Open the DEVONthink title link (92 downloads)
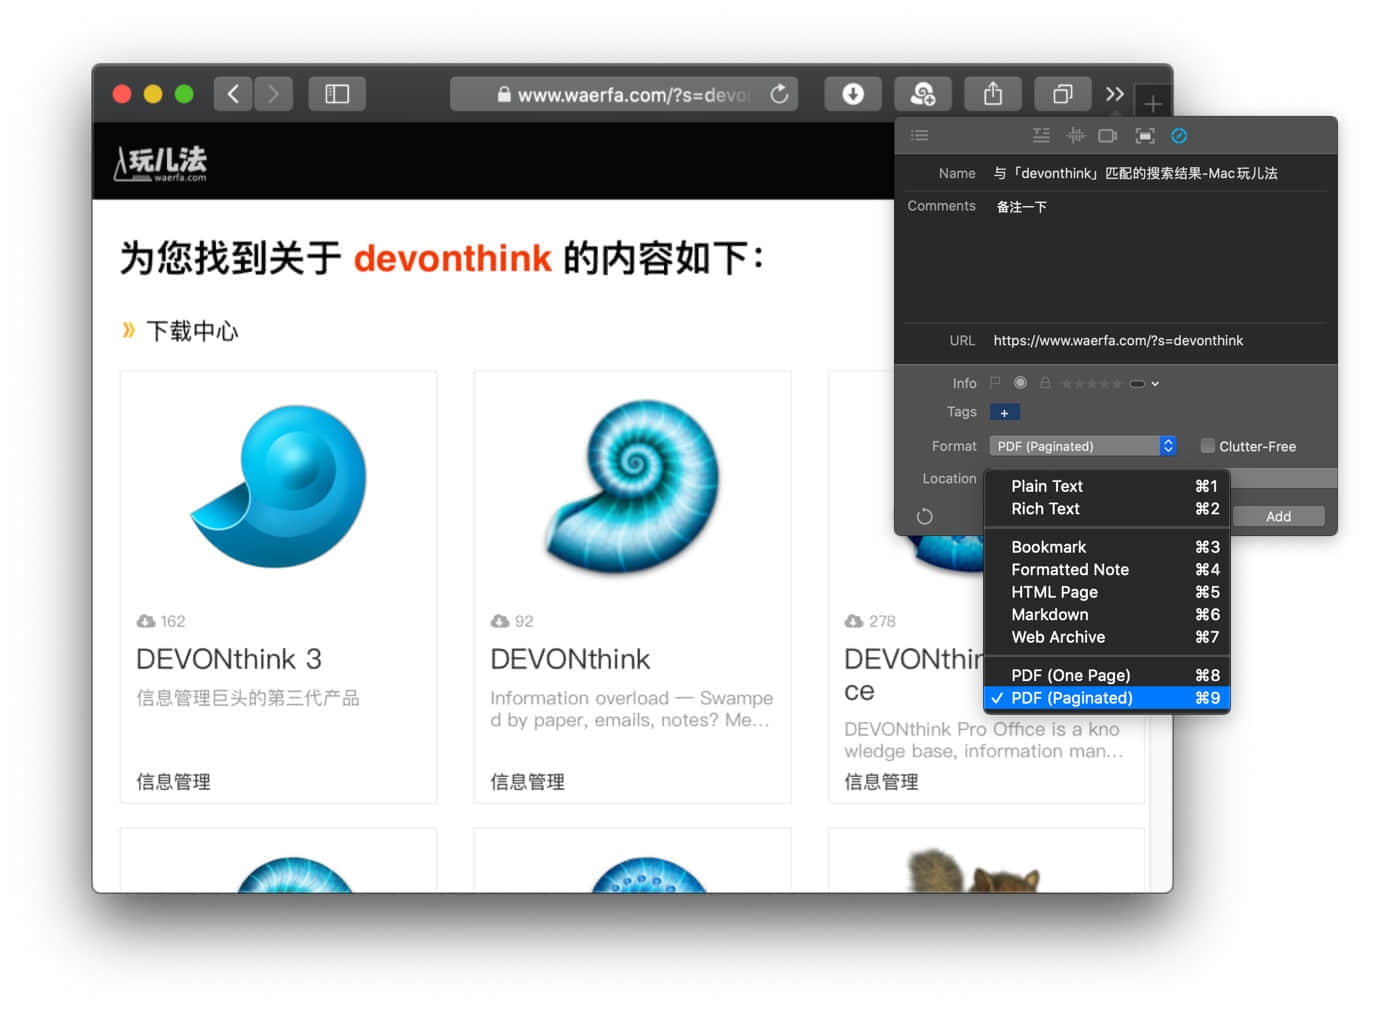Image resolution: width=1394 pixels, height=1012 pixels. (570, 659)
